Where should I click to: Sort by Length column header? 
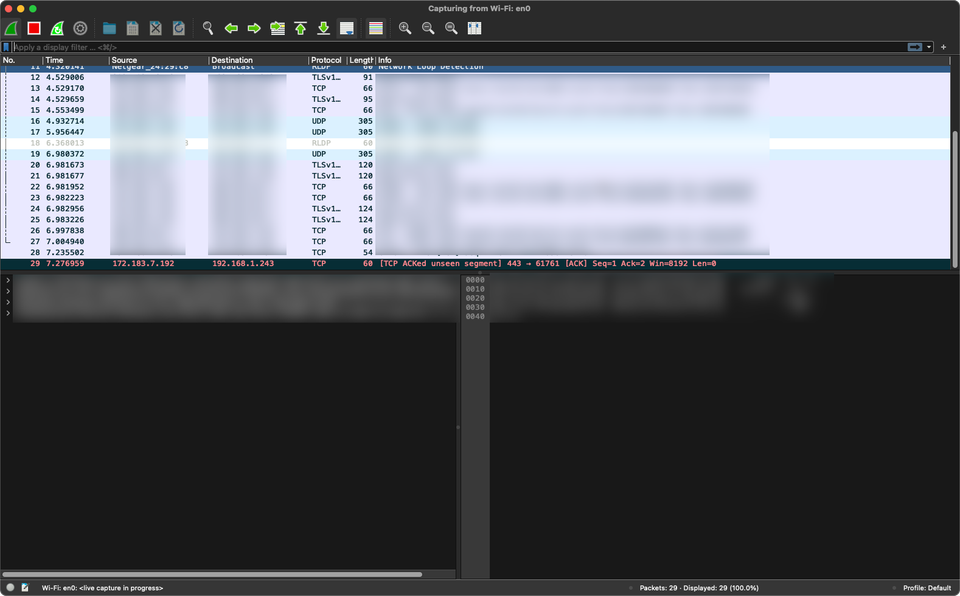(361, 60)
